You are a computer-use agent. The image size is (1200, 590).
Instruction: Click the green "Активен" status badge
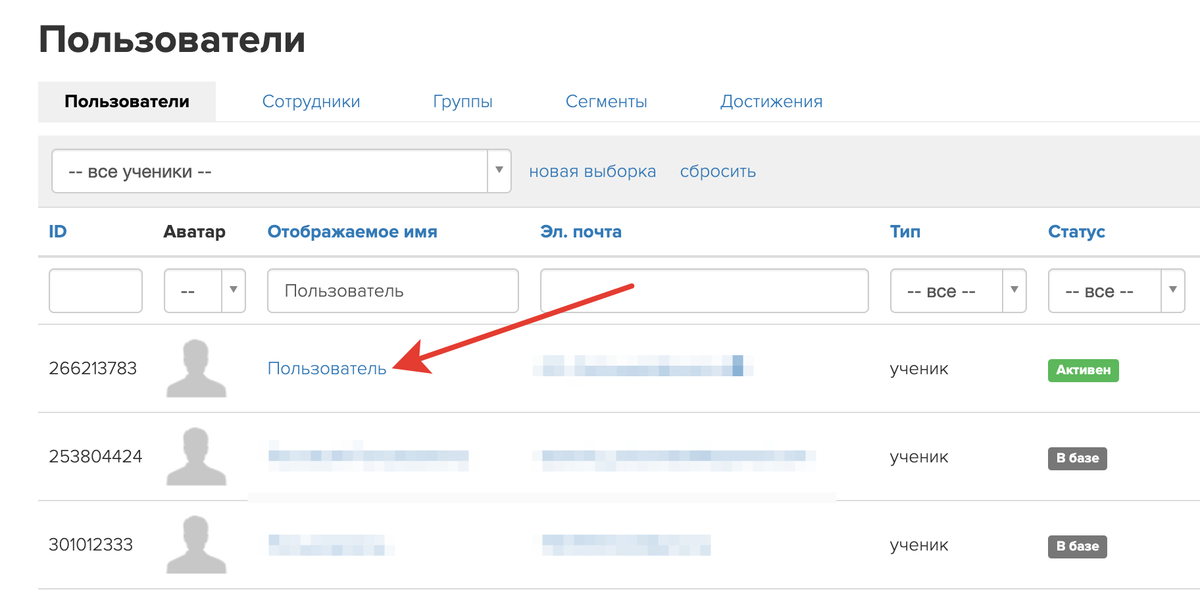[x=1083, y=369]
